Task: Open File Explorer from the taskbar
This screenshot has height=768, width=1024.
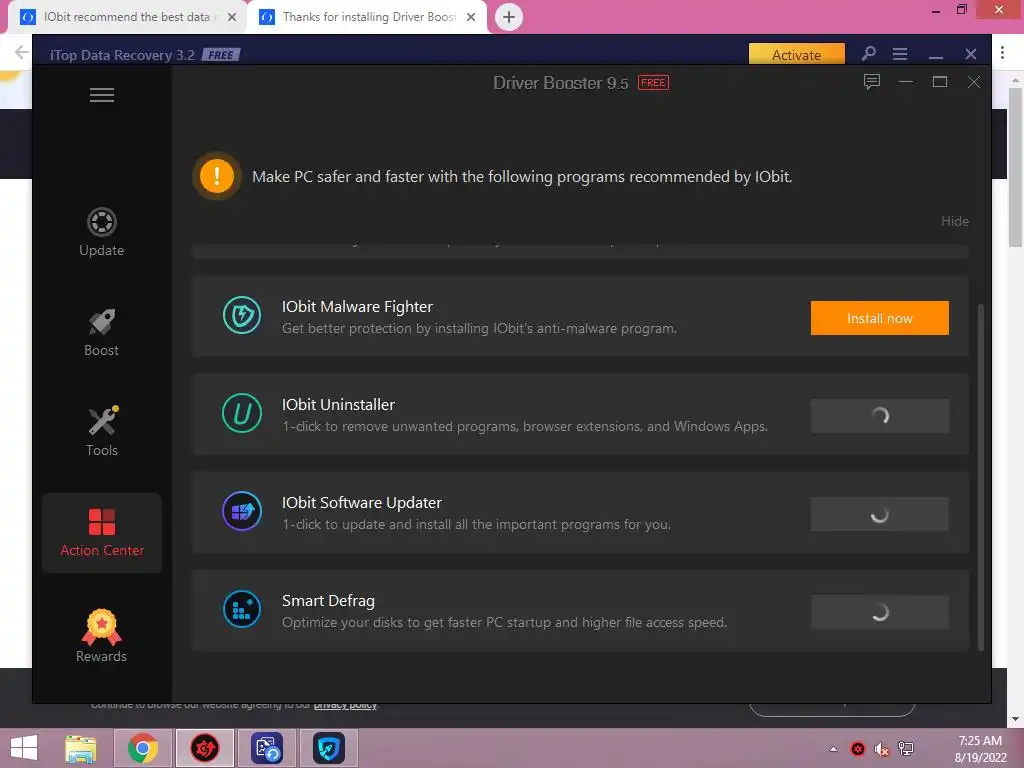Action: click(81, 748)
